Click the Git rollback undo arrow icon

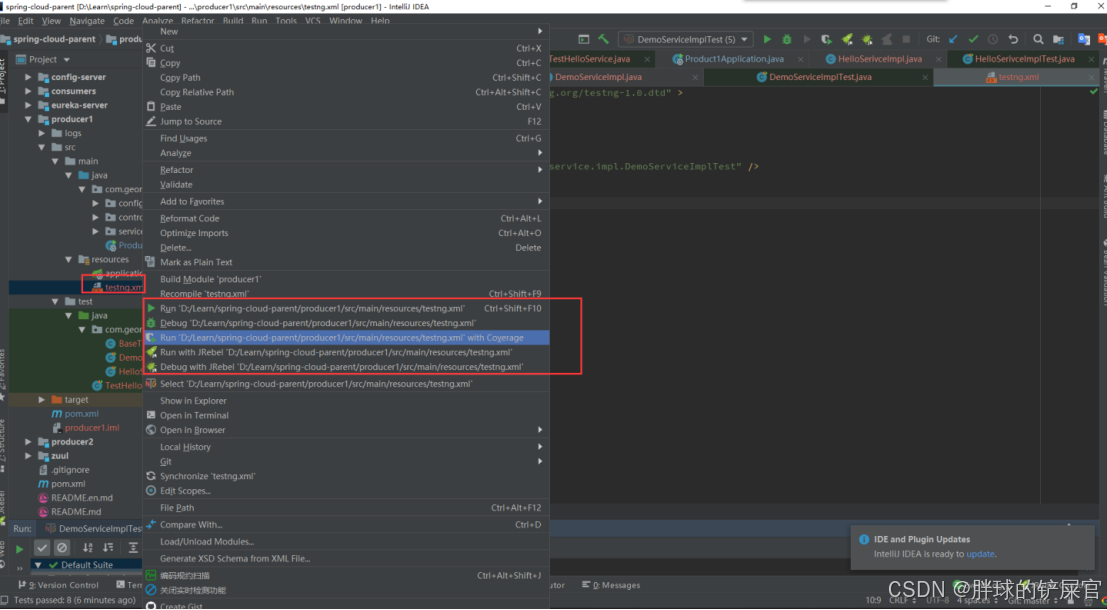click(1013, 40)
